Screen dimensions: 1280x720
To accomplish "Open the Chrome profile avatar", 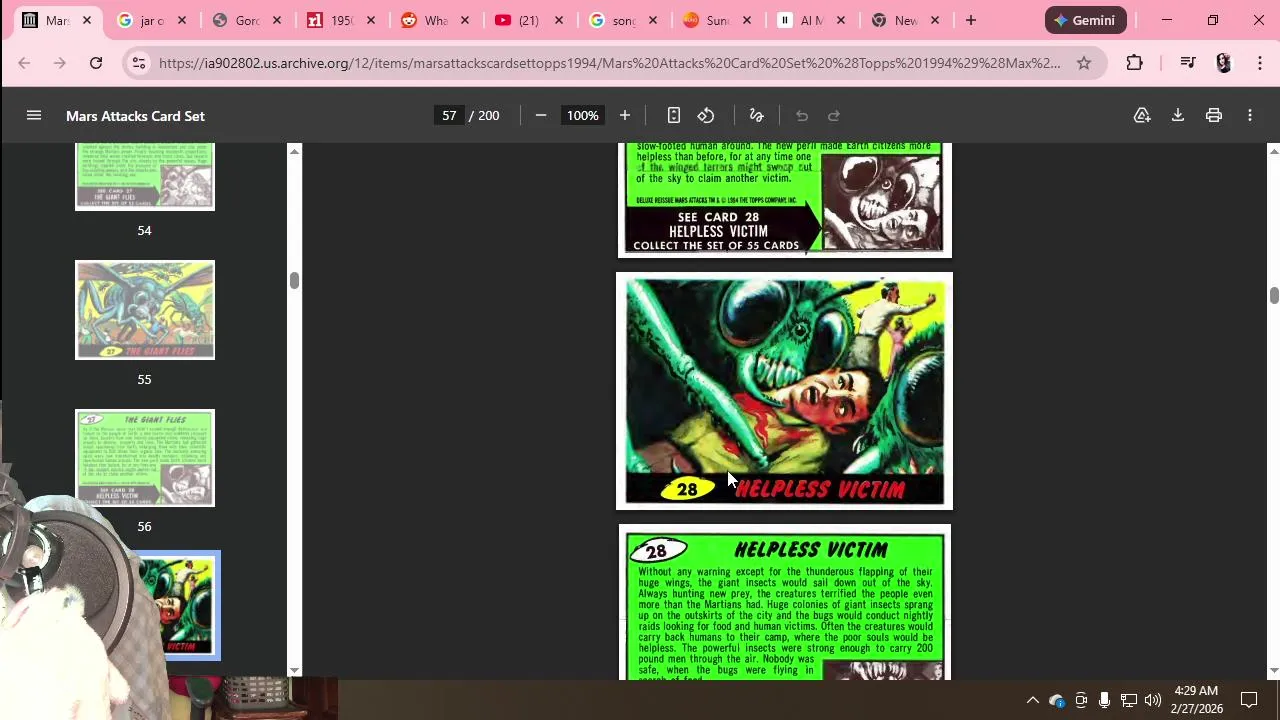I will coord(1224,63).
